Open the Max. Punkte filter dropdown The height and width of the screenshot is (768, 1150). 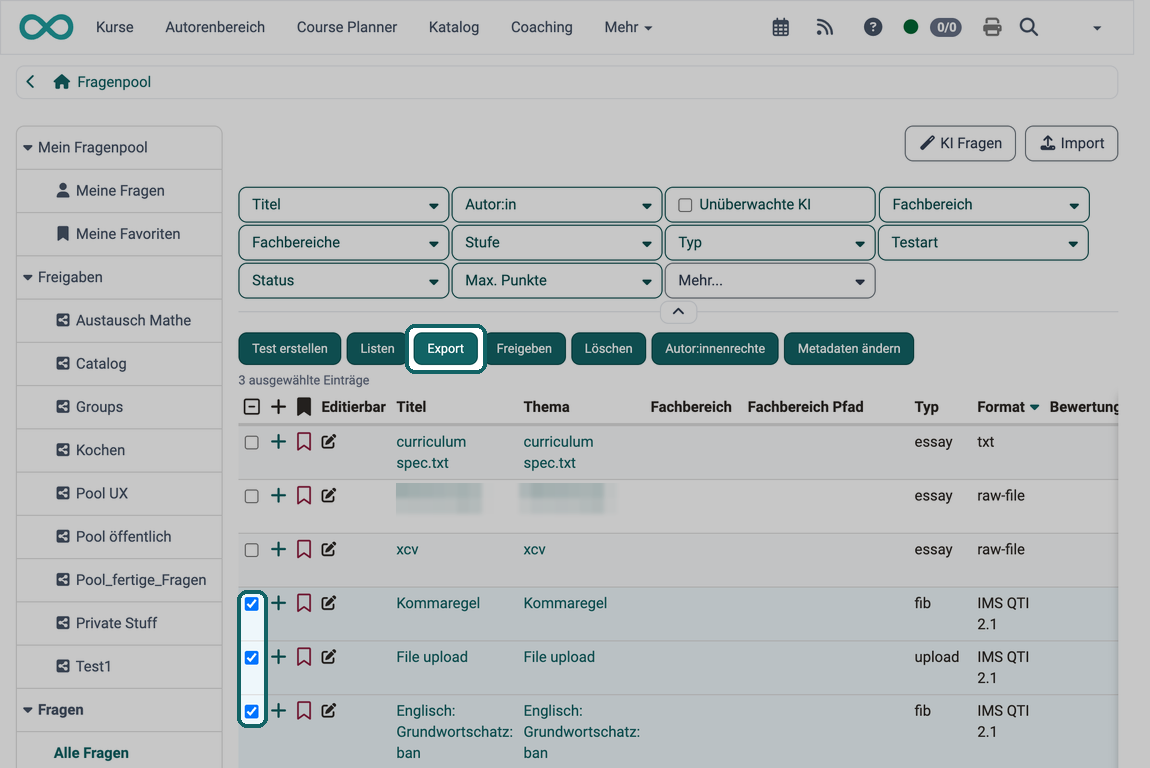coord(557,281)
